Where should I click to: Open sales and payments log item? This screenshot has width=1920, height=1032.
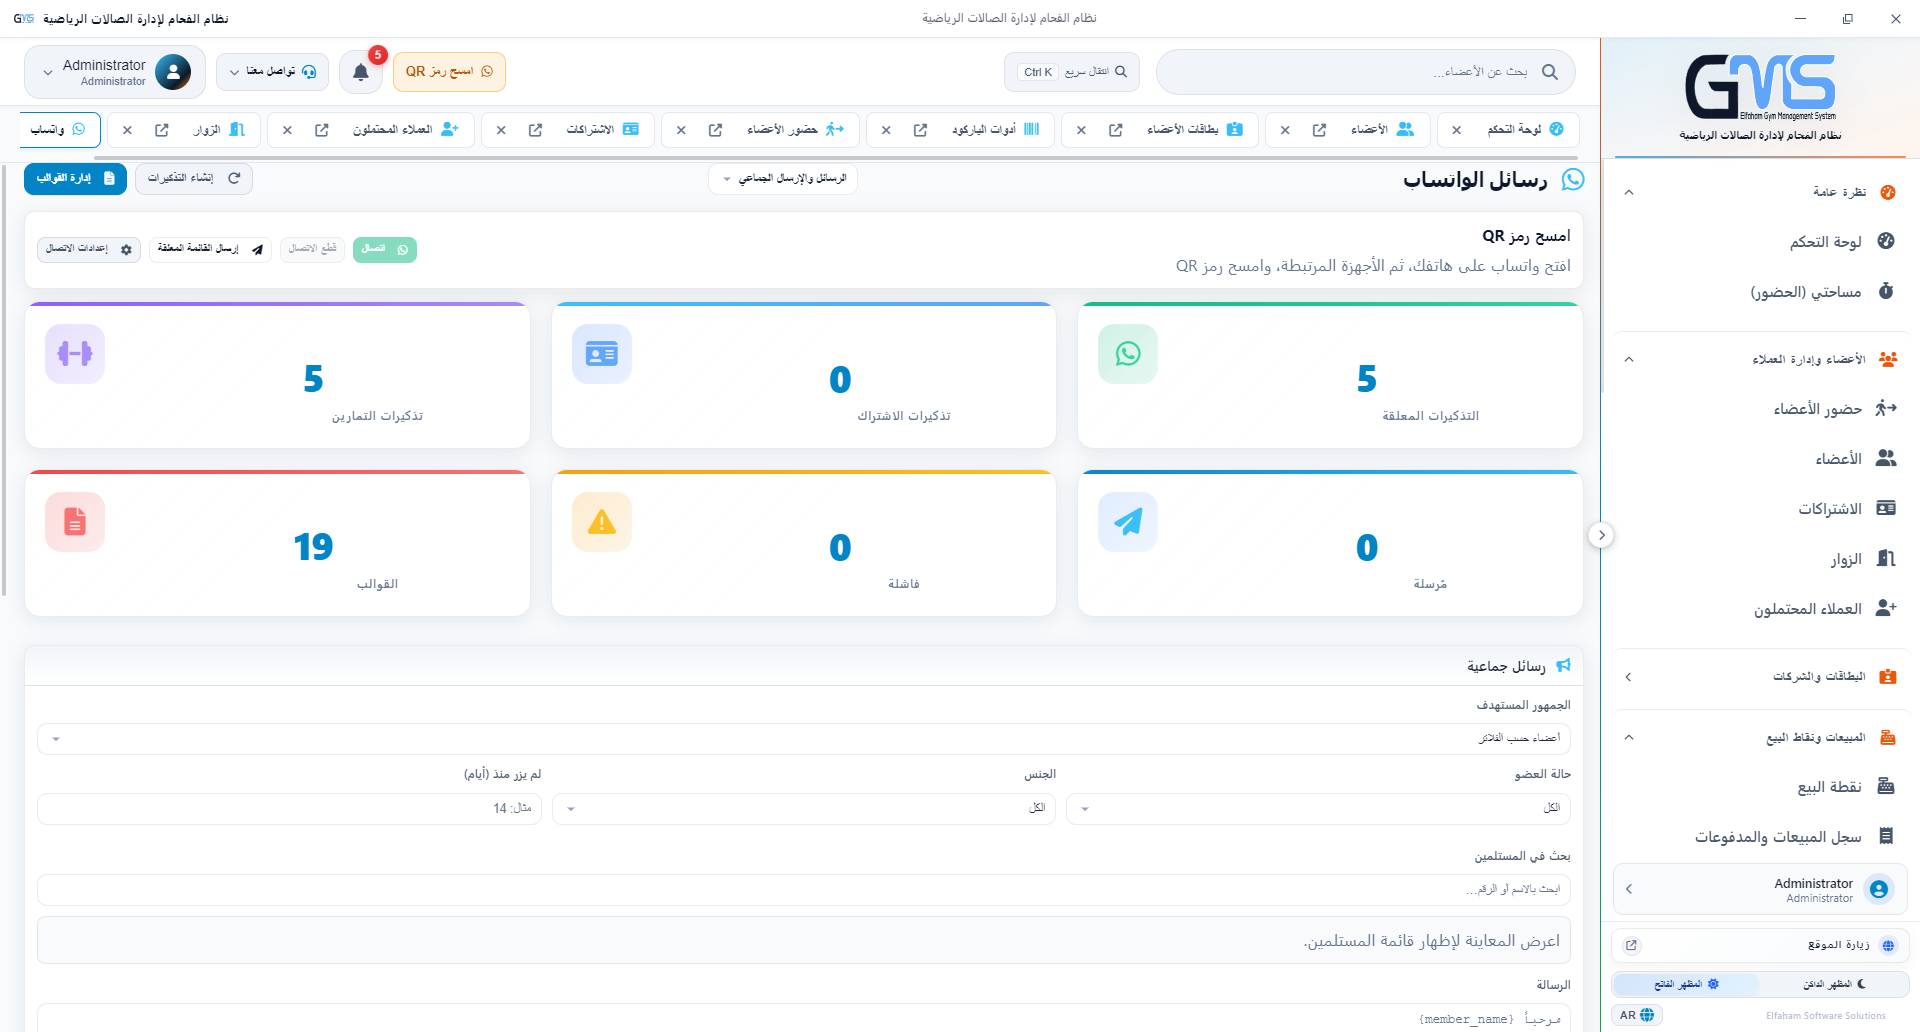1760,837
